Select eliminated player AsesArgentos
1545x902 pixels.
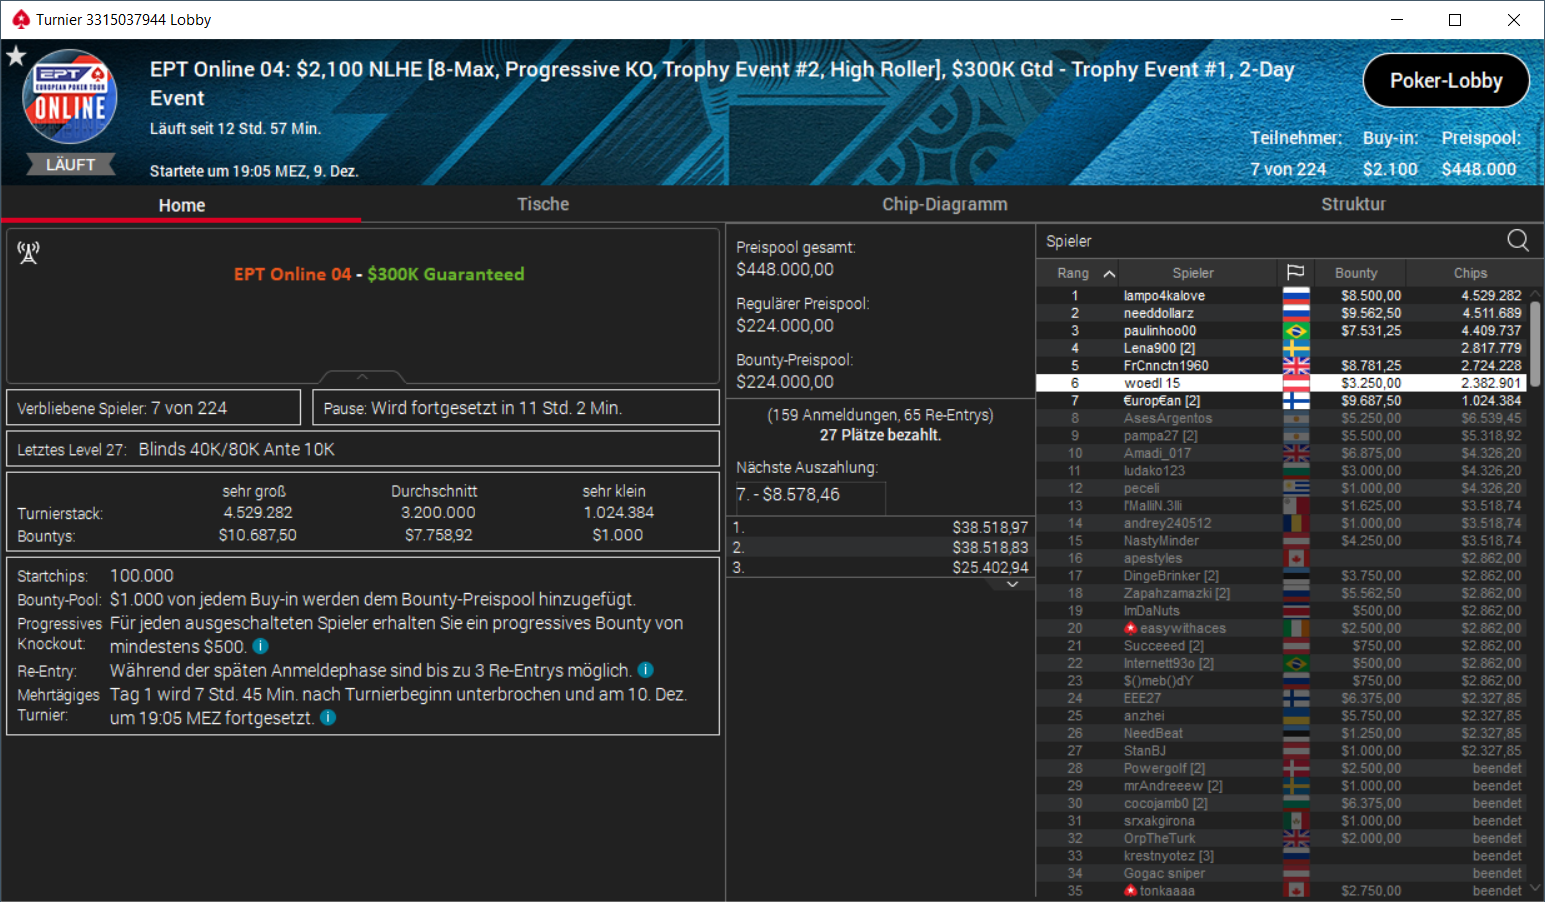click(x=1282, y=418)
